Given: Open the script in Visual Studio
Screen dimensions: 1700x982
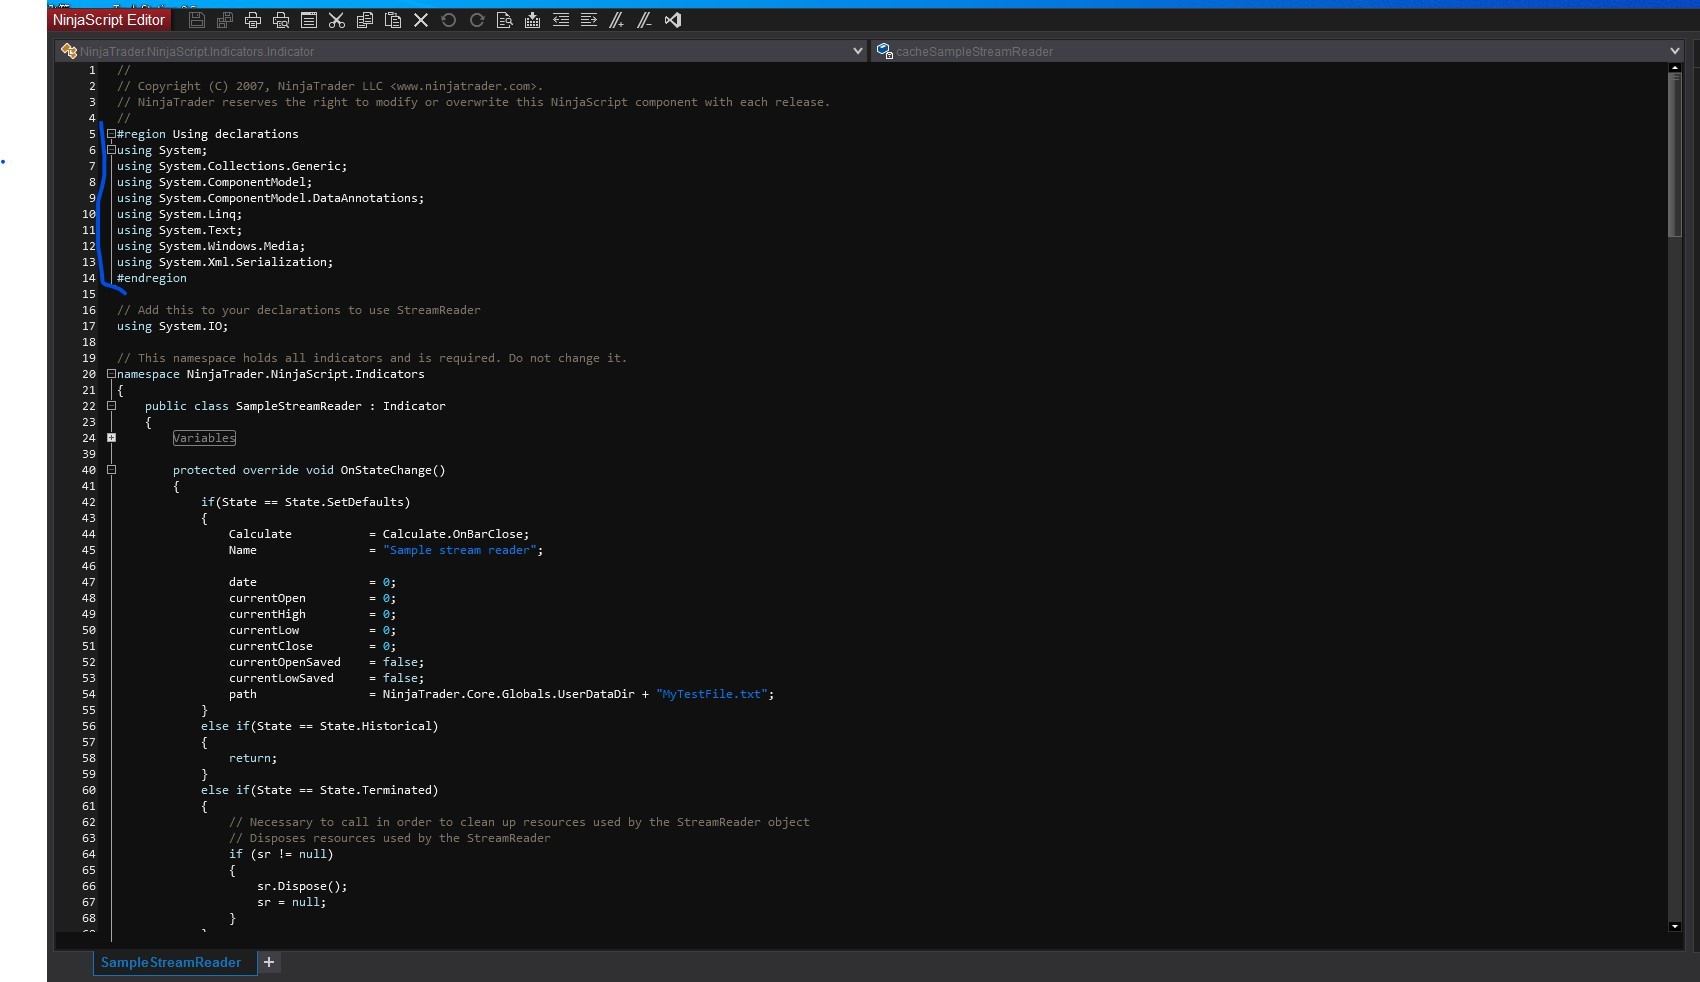Looking at the screenshot, I should (673, 20).
